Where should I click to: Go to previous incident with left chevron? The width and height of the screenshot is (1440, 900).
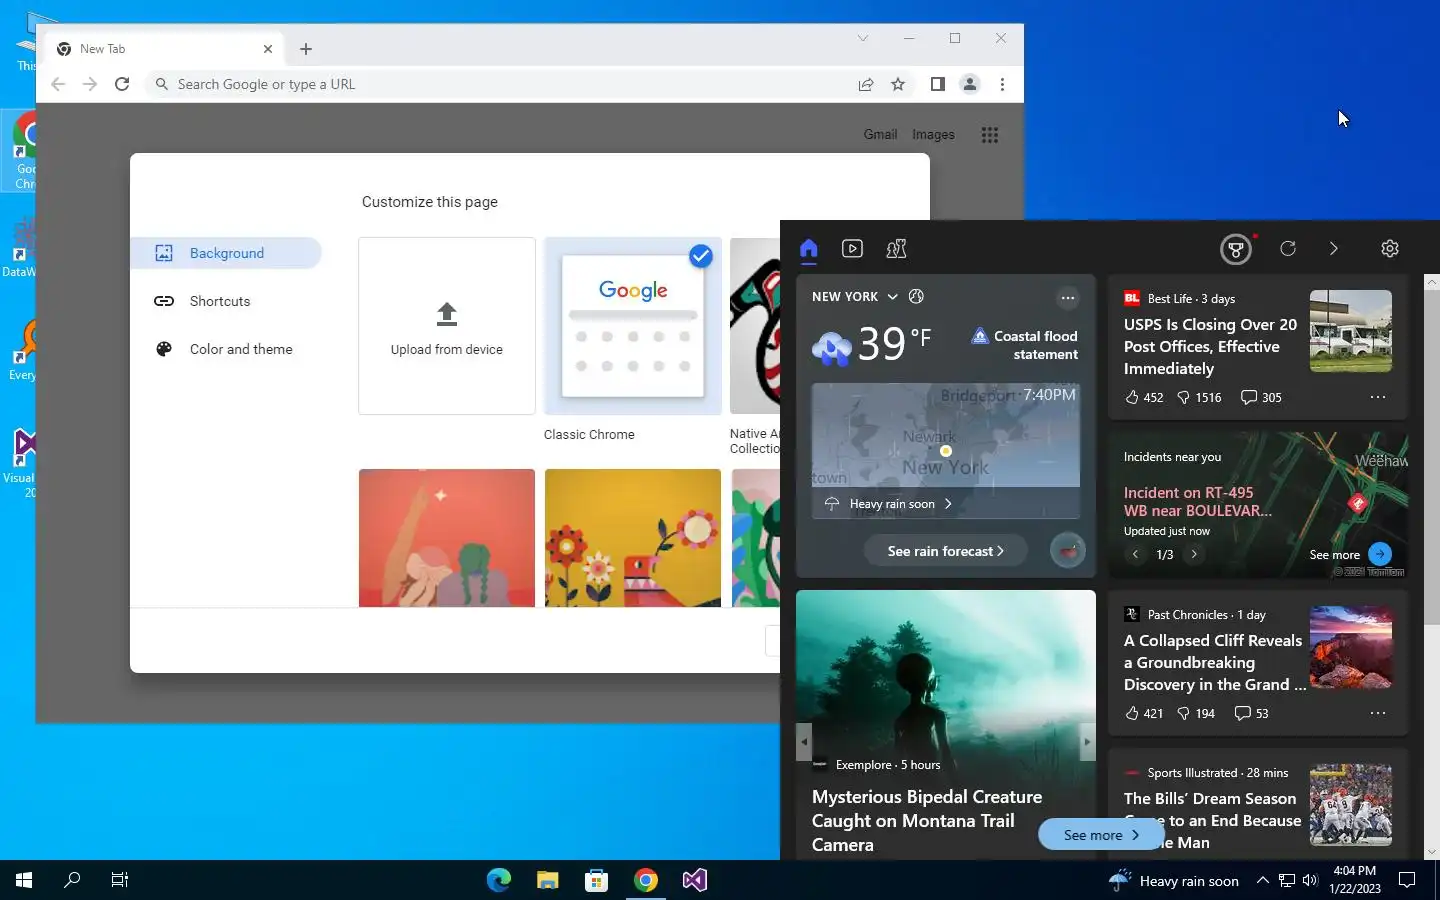point(1135,554)
